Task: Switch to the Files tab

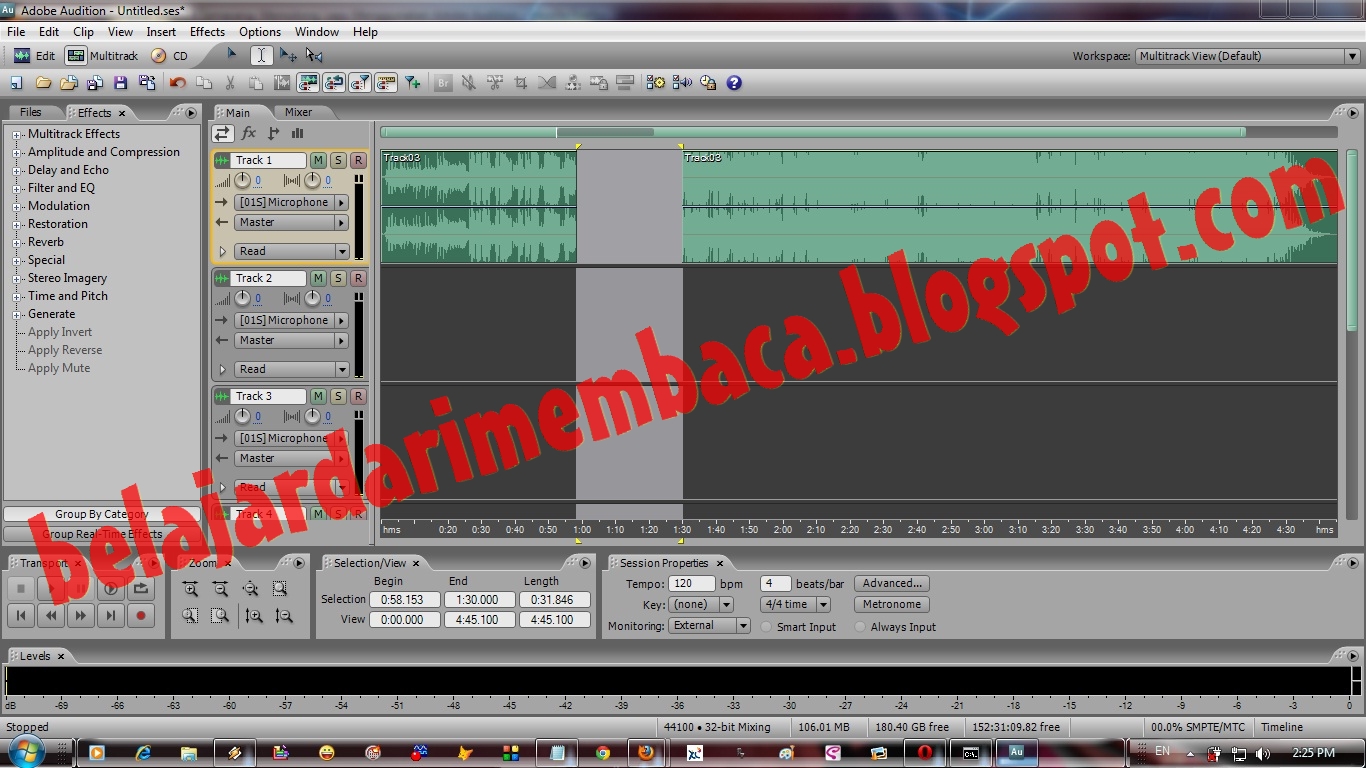Action: (31, 112)
